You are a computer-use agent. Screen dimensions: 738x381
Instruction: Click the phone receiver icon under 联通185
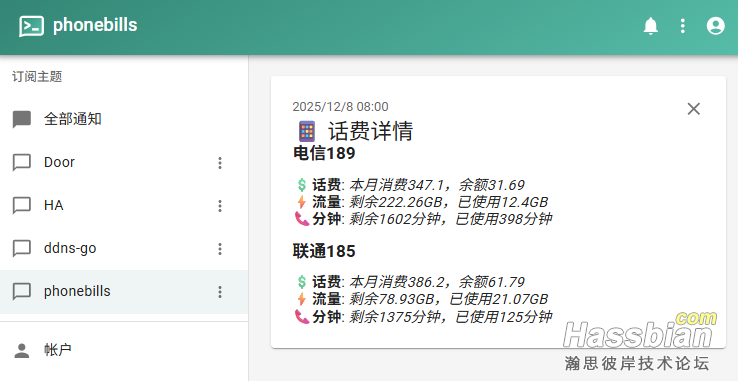point(302,316)
